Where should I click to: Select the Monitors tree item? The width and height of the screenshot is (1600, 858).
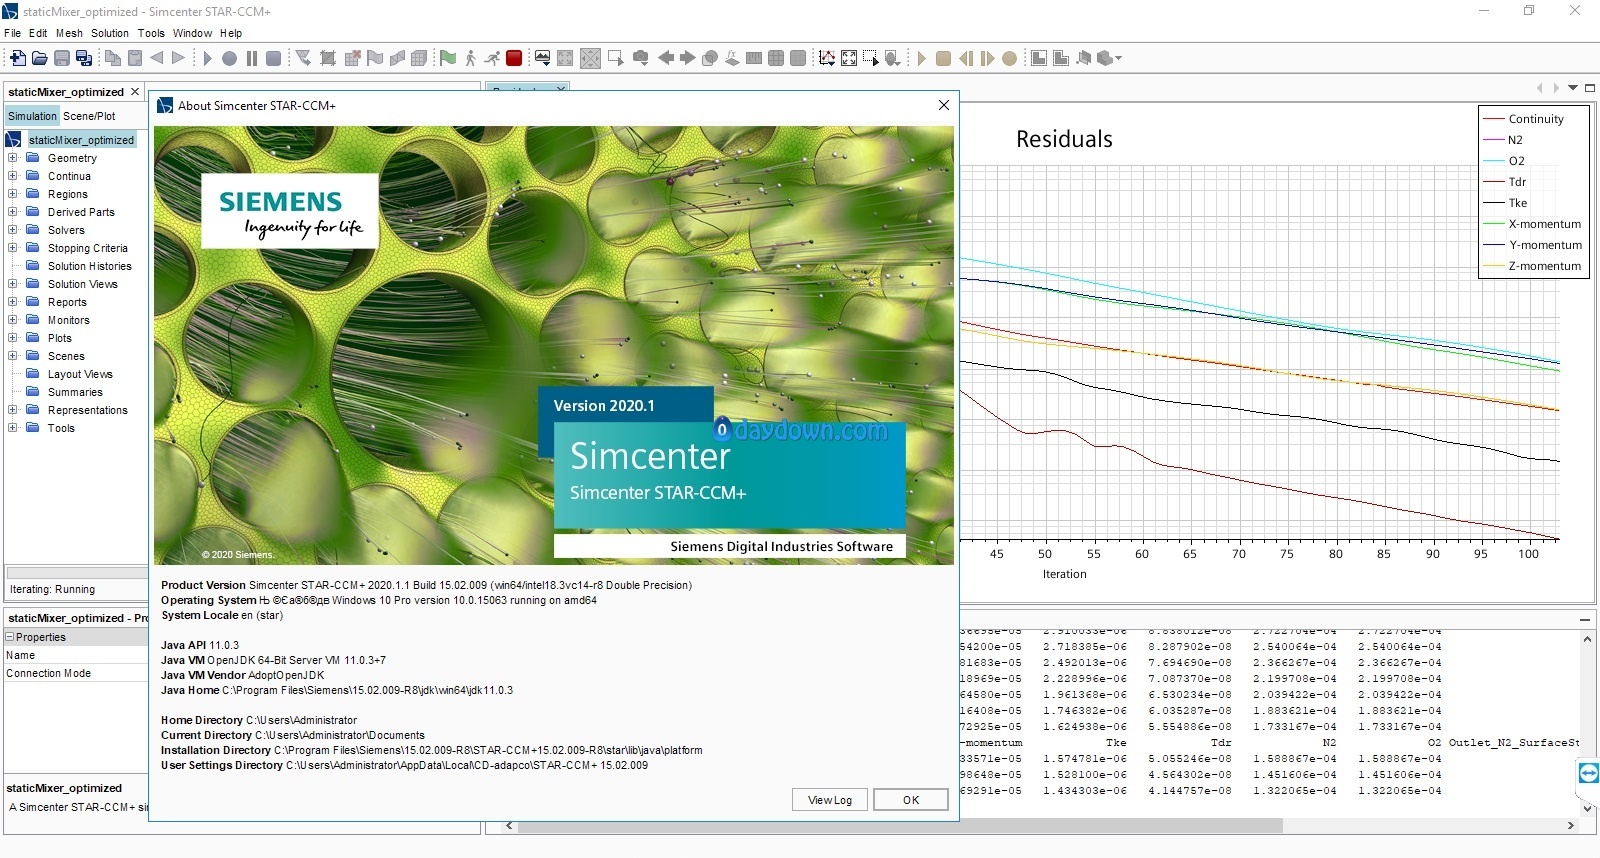[x=68, y=320]
